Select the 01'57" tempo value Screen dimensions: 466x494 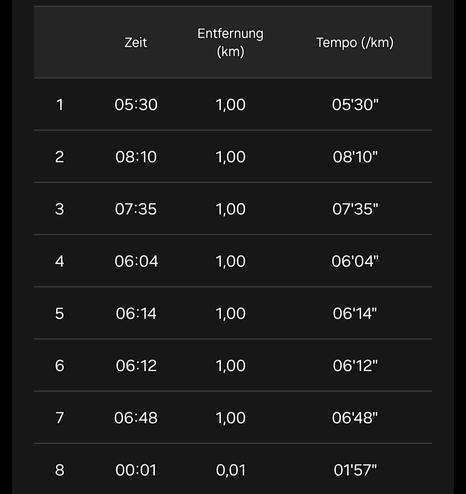pyautogui.click(x=355, y=470)
